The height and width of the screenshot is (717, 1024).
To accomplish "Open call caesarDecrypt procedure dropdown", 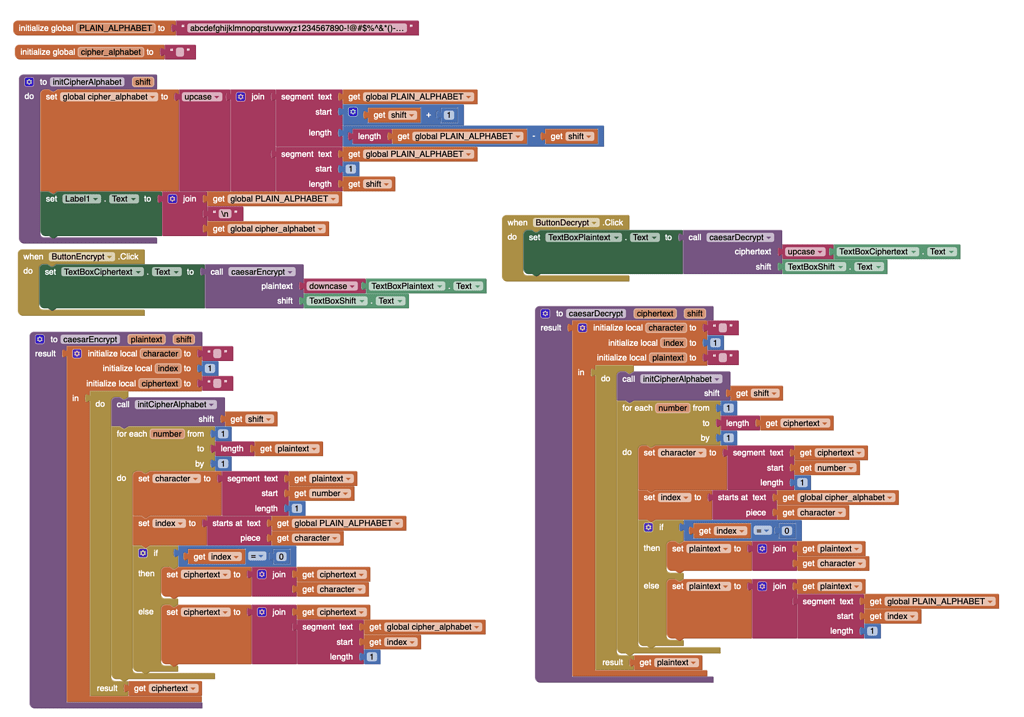I will click(741, 238).
